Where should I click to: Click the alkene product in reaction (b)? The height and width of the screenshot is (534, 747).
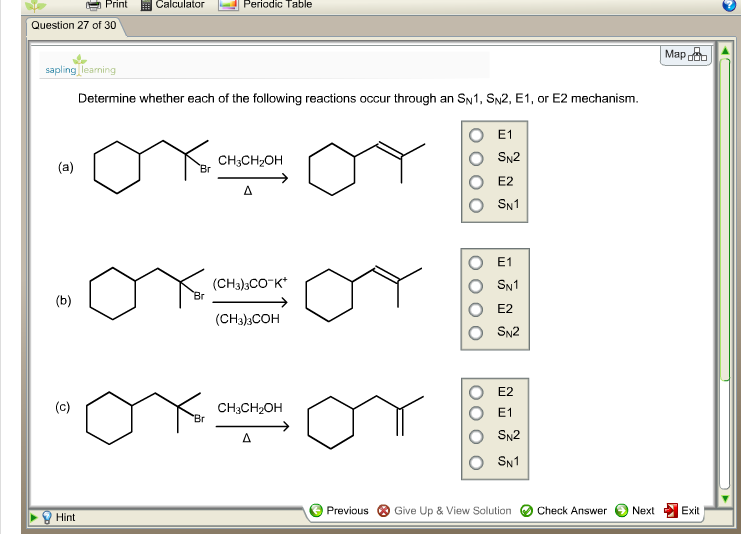pos(363,293)
